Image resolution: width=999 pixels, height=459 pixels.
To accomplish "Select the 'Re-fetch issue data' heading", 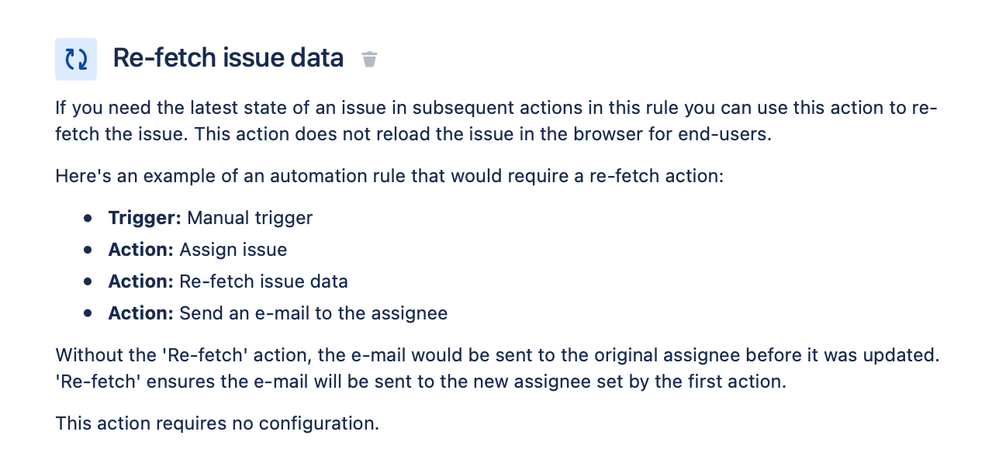I will [x=228, y=59].
